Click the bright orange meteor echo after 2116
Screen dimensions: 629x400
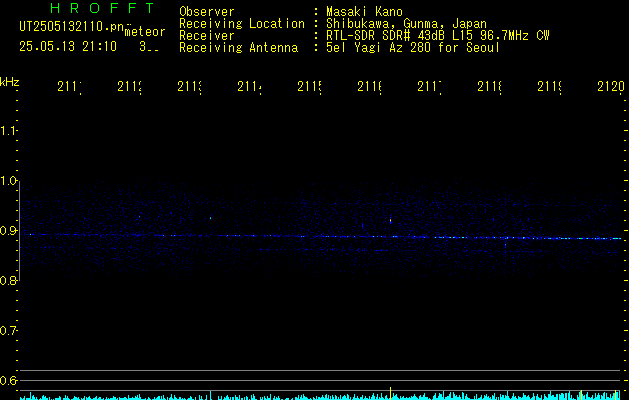pyautogui.click(x=390, y=220)
